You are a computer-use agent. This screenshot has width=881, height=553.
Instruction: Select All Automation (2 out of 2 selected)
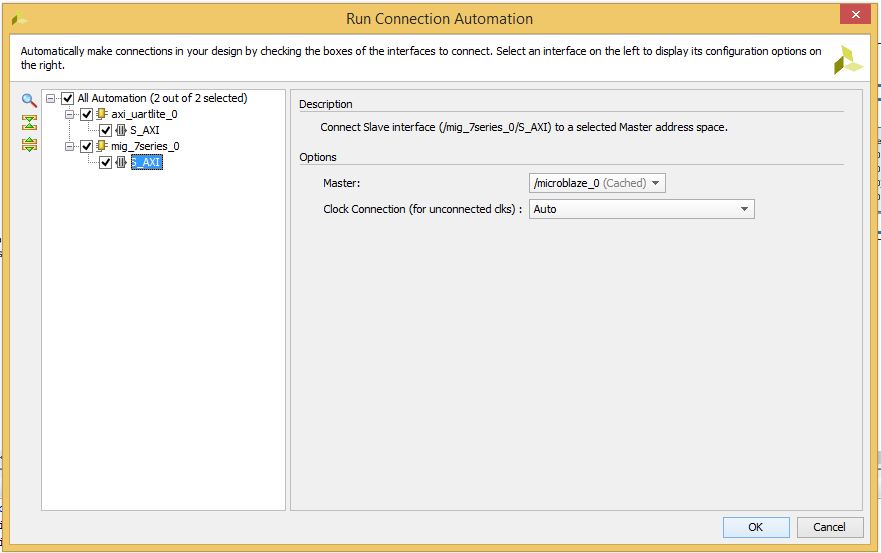[x=162, y=98]
